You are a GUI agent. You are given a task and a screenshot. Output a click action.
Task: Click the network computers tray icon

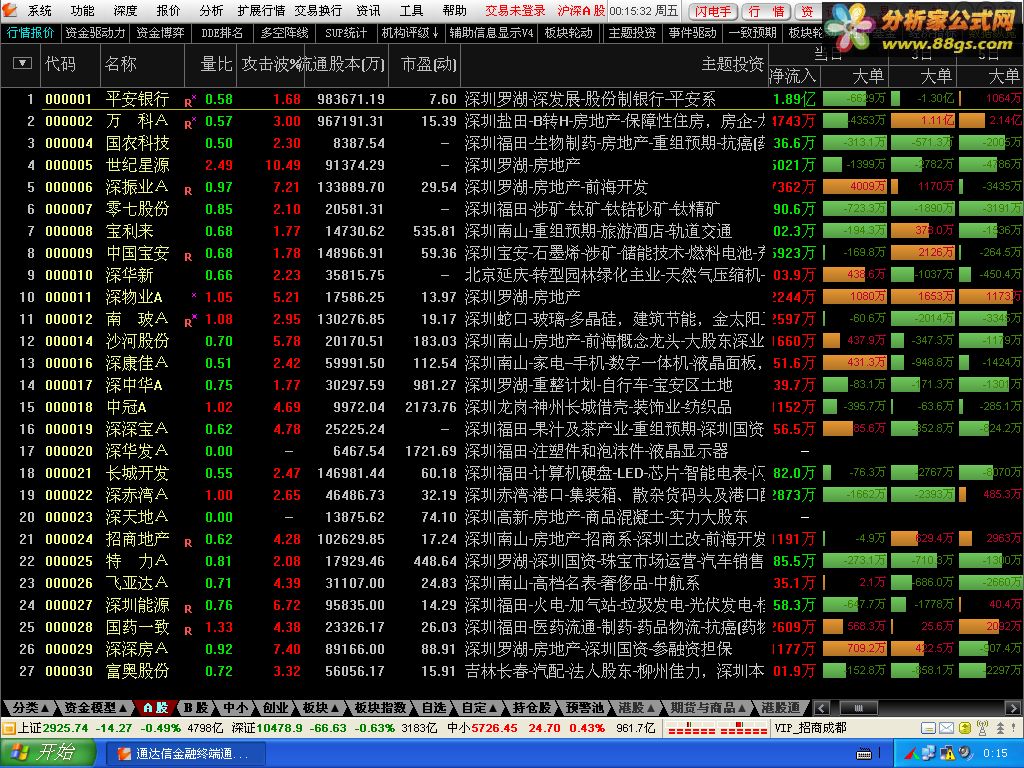tap(929, 753)
